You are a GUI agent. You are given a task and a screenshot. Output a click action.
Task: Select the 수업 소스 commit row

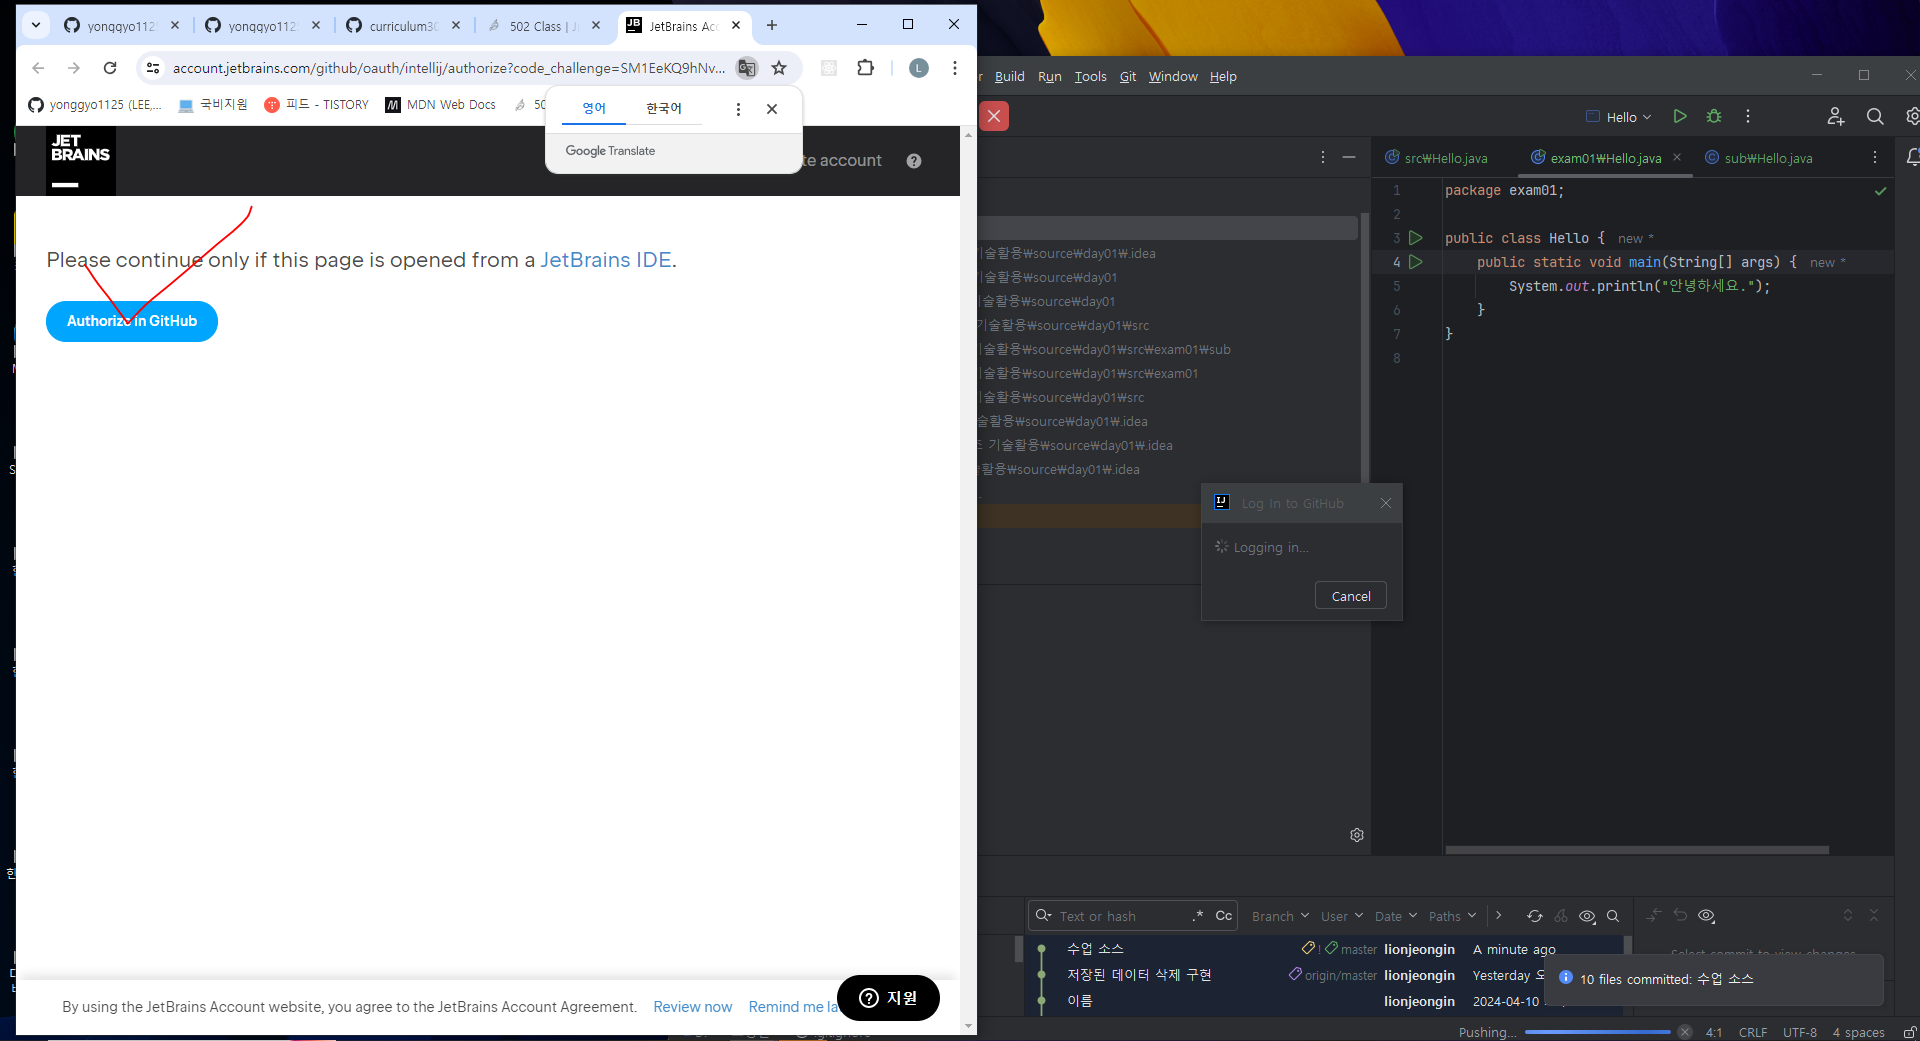[x=1325, y=949]
